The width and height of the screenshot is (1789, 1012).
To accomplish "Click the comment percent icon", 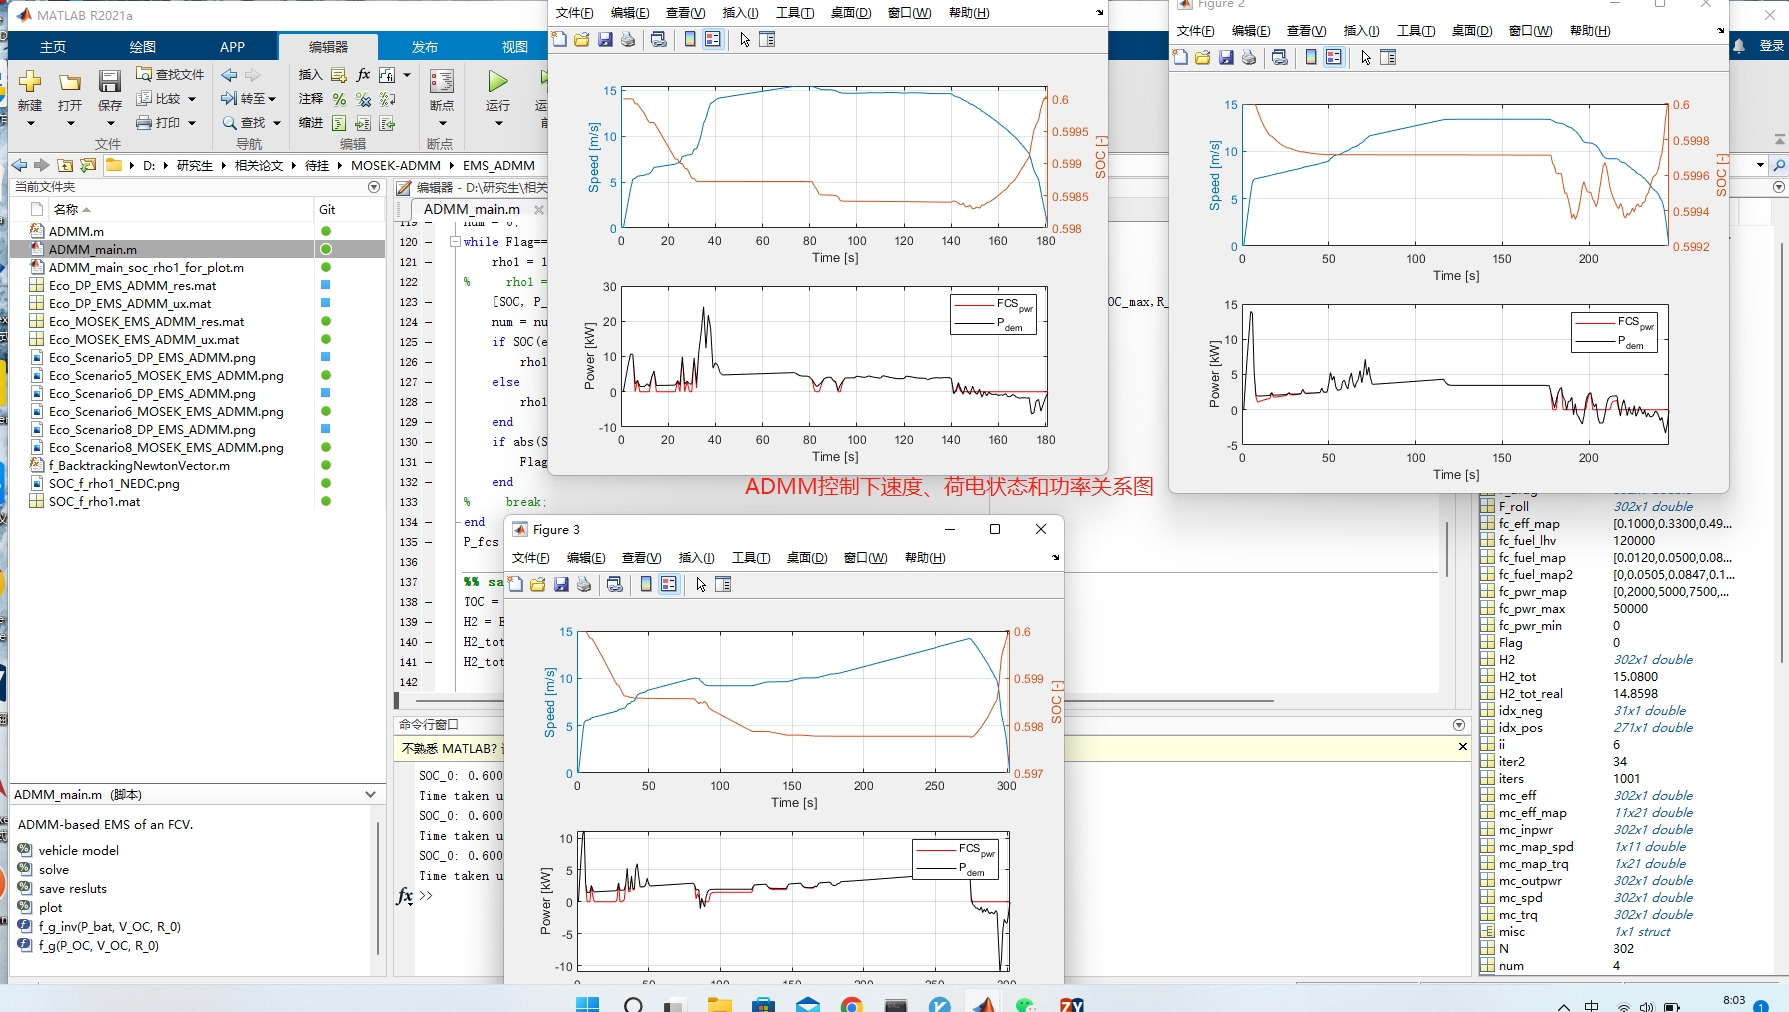I will pos(339,99).
